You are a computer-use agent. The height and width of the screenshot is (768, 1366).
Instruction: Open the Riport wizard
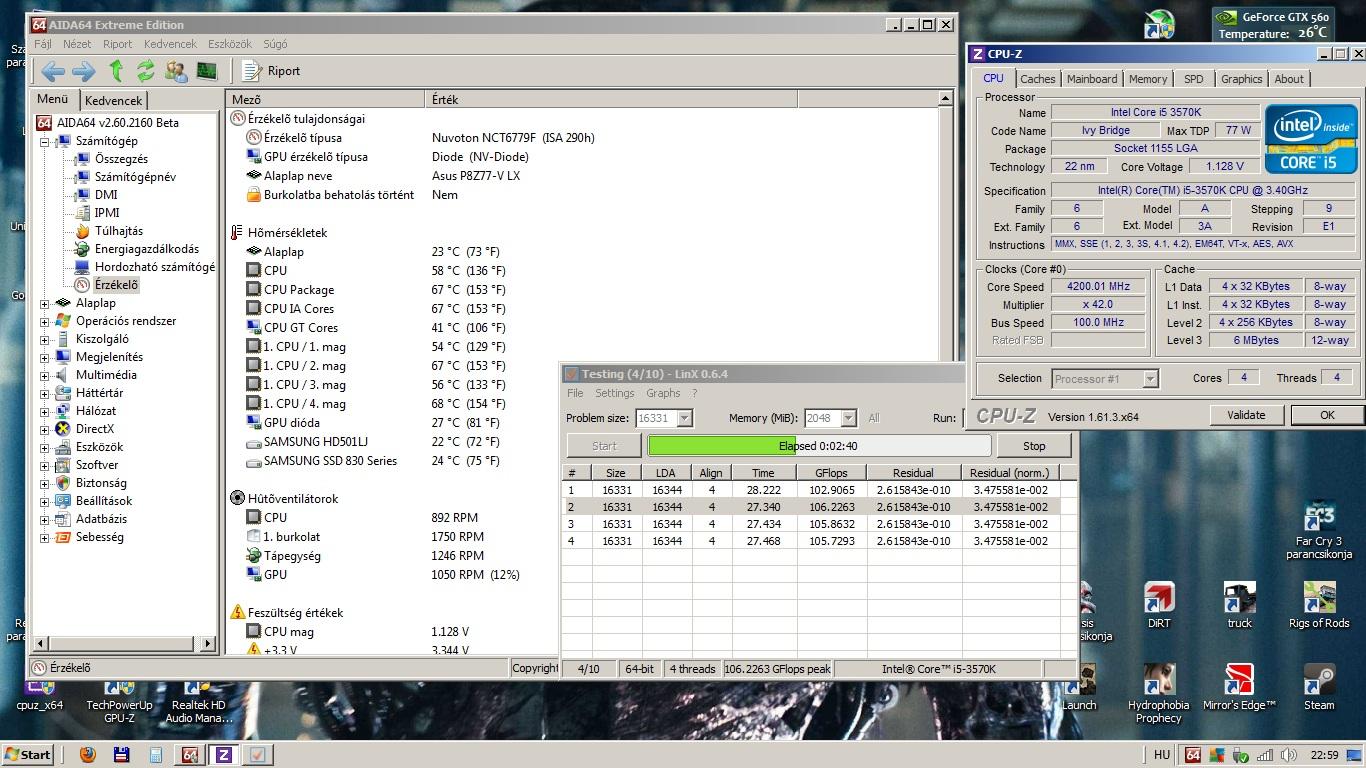click(271, 70)
